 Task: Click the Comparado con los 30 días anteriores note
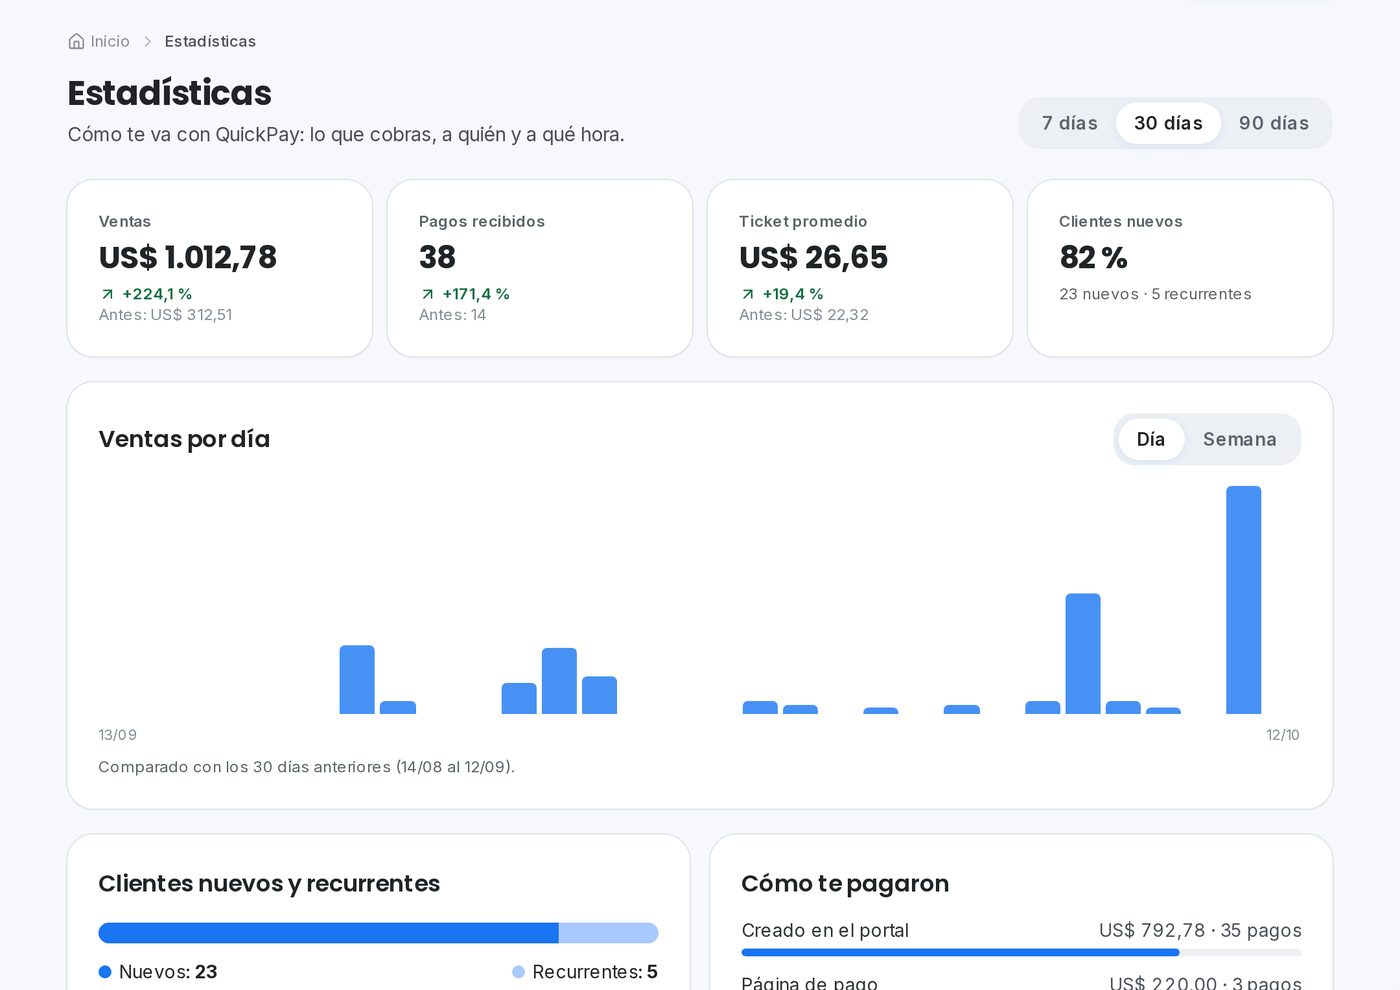pos(306,767)
